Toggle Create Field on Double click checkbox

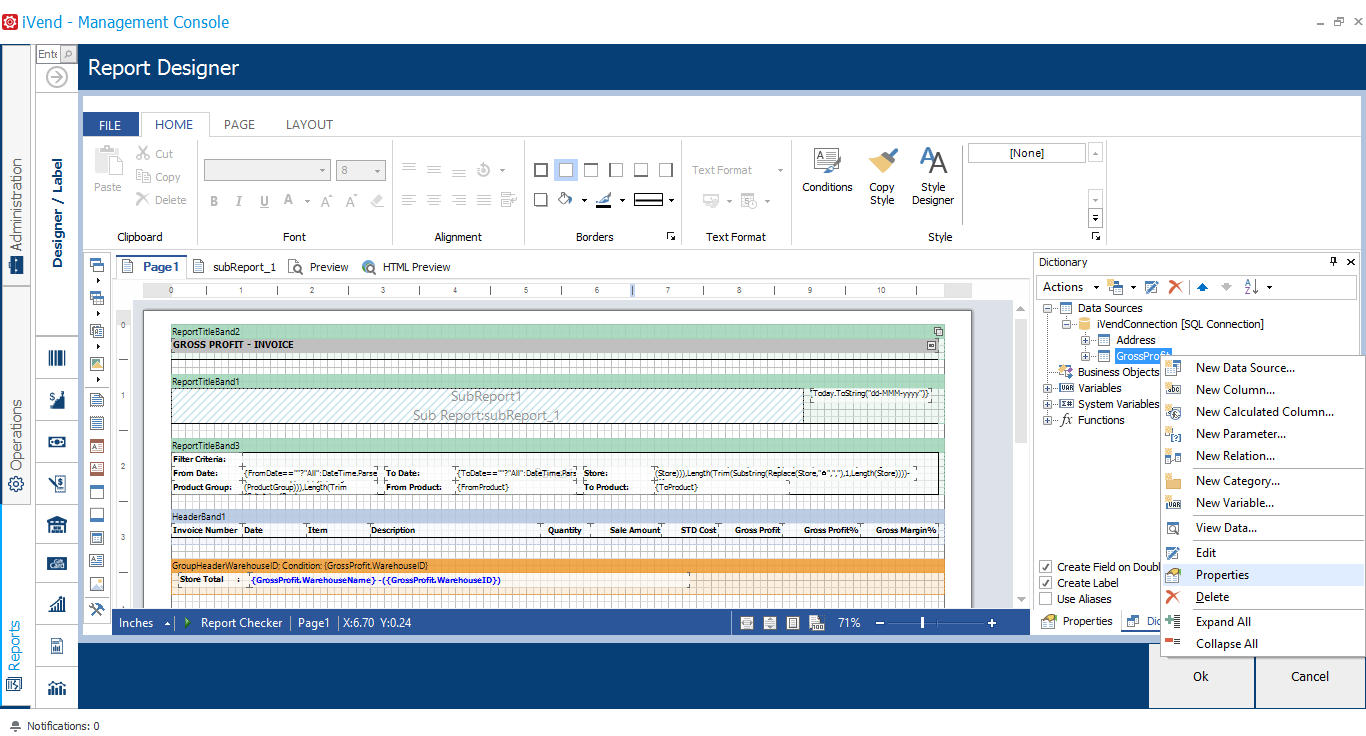[1046, 567]
